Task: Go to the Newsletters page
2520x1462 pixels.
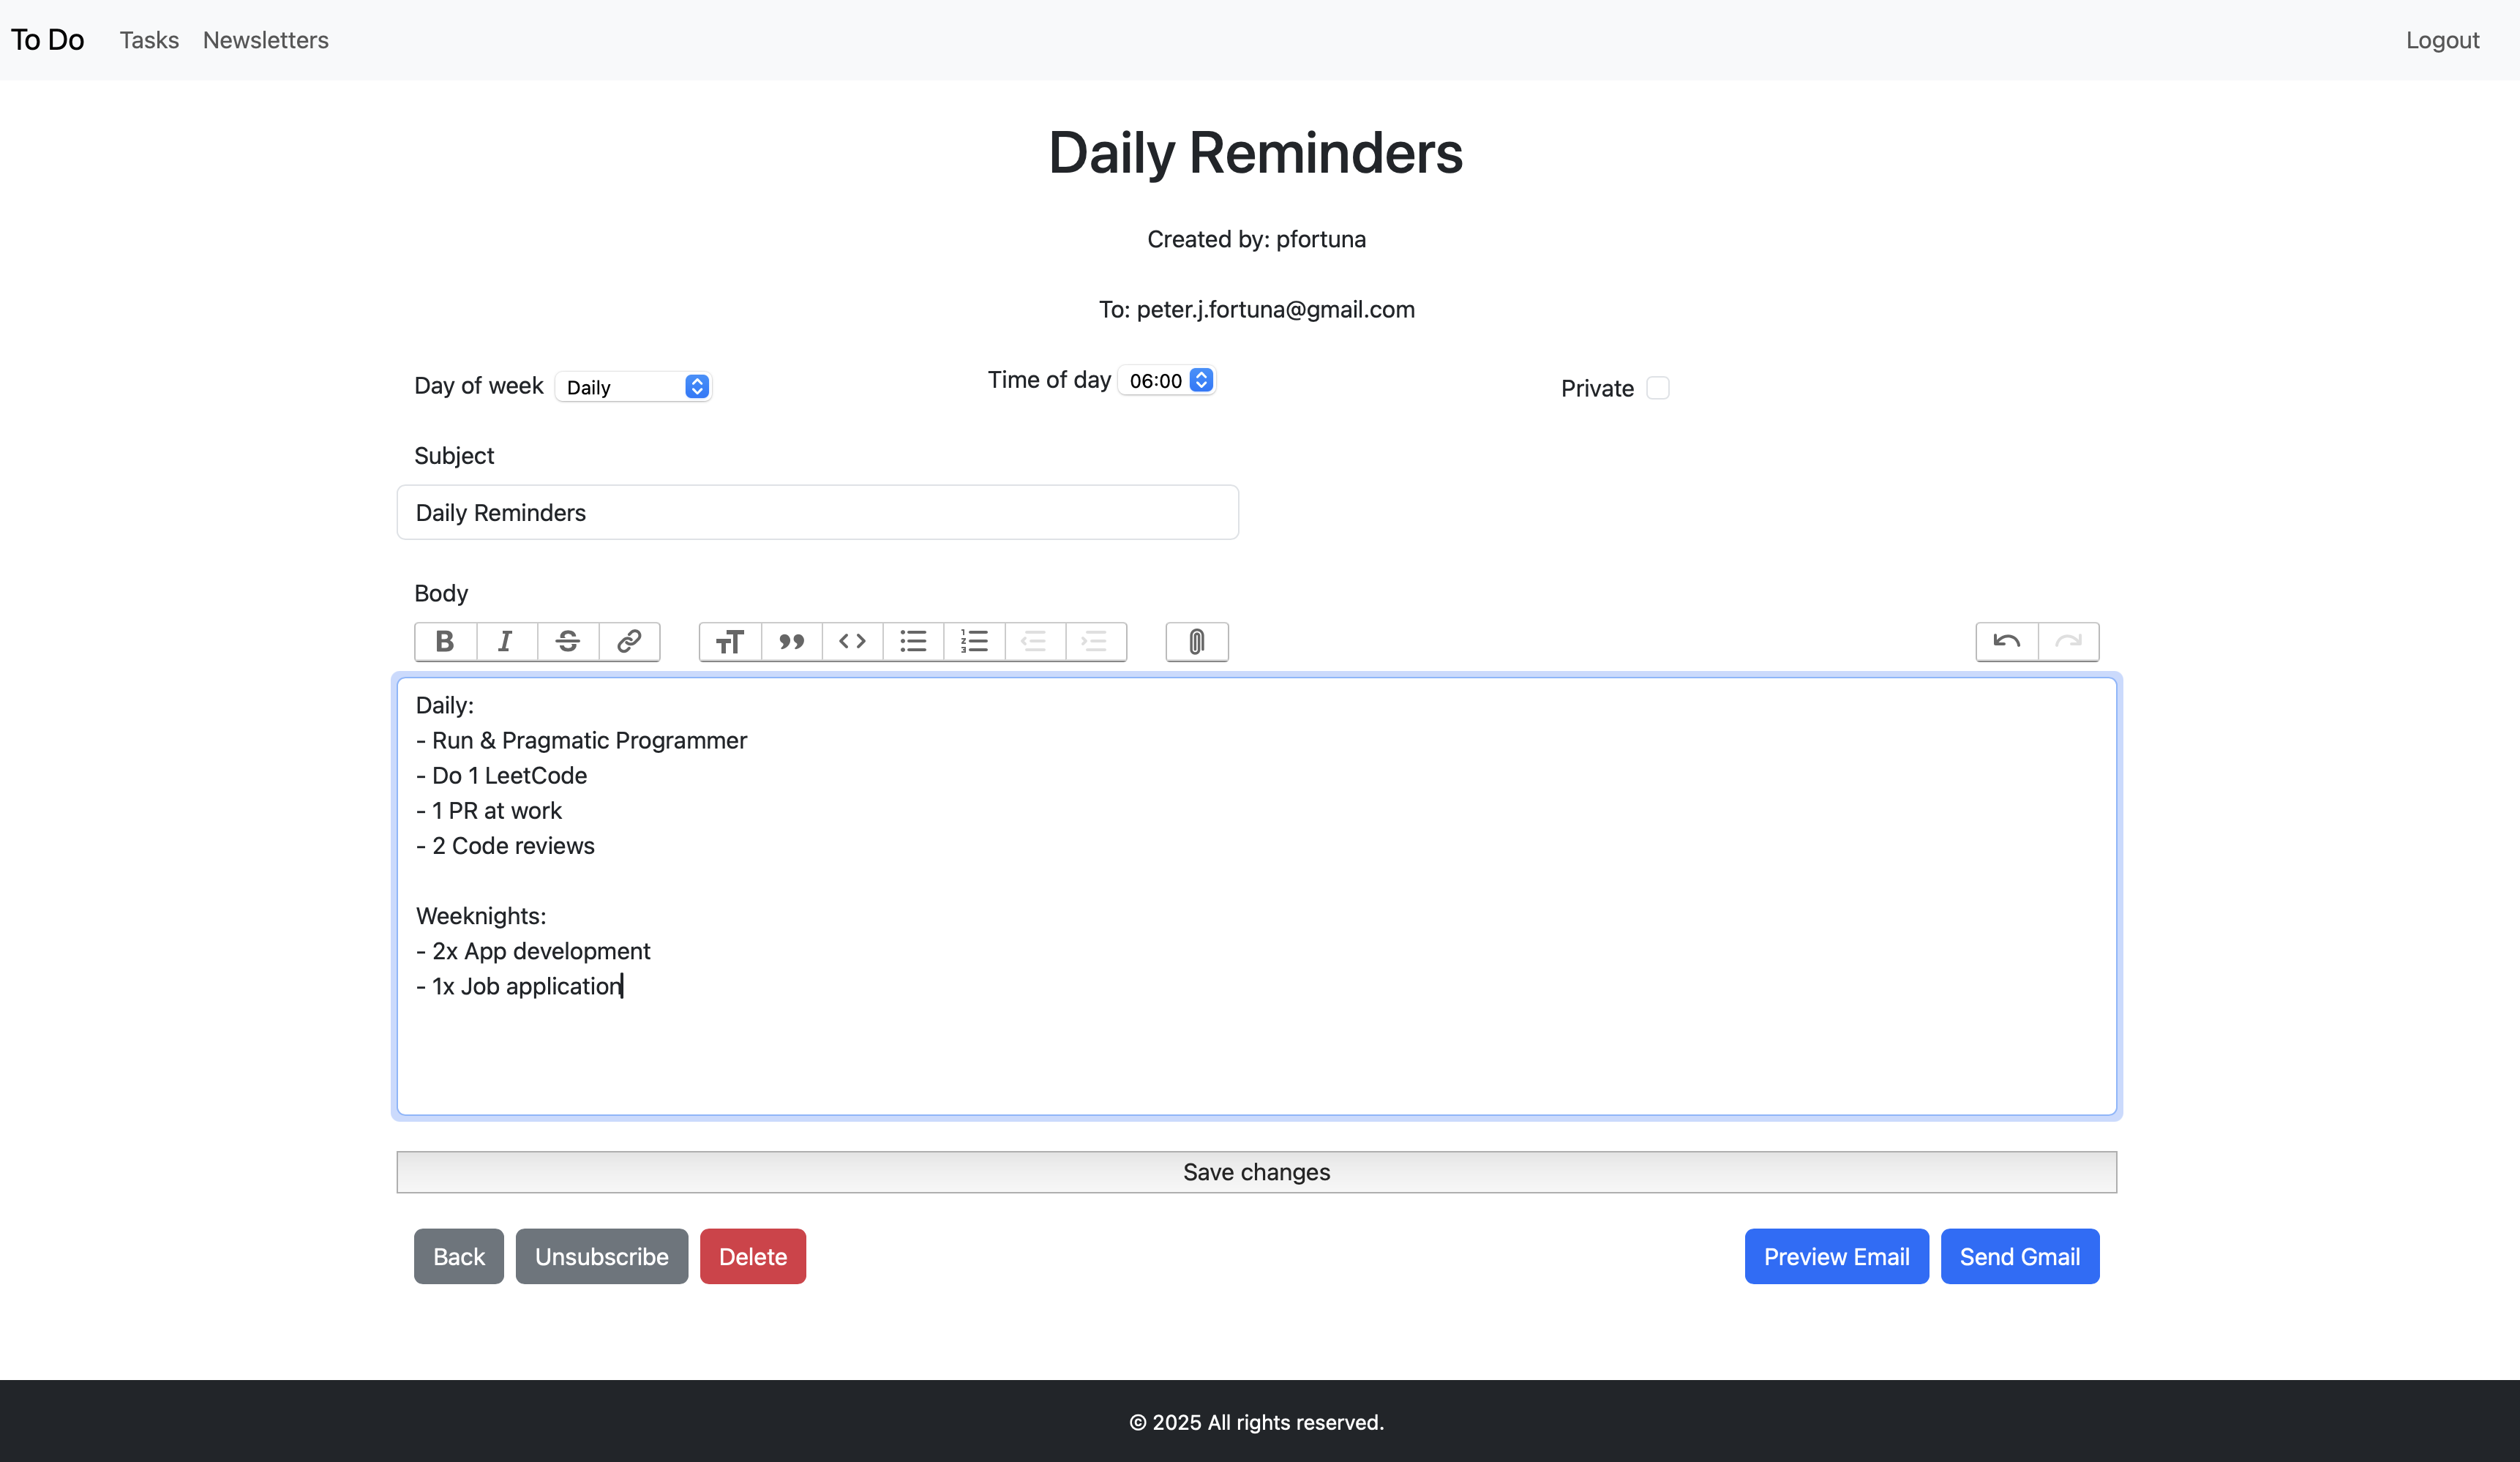Action: click(265, 40)
